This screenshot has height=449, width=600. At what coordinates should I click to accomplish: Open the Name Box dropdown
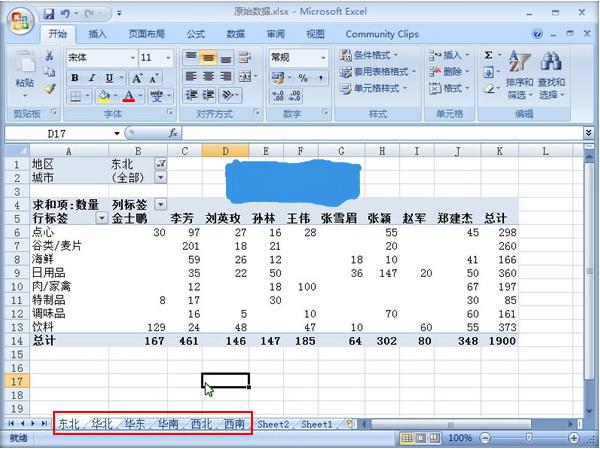click(117, 134)
